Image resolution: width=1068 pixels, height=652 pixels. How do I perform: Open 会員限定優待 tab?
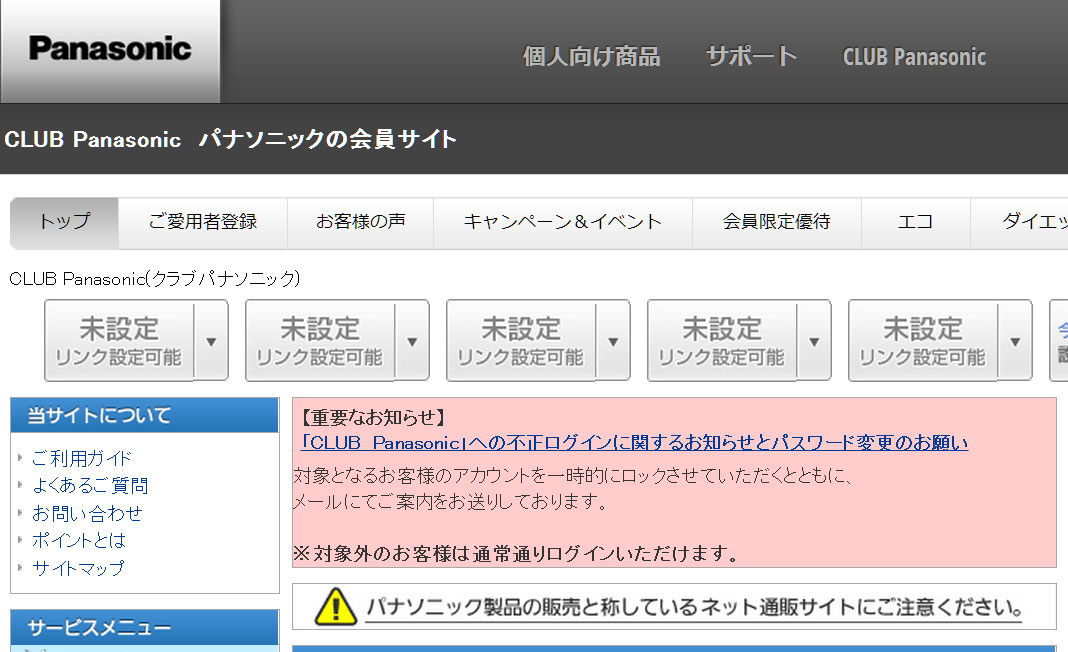pyautogui.click(x=776, y=222)
